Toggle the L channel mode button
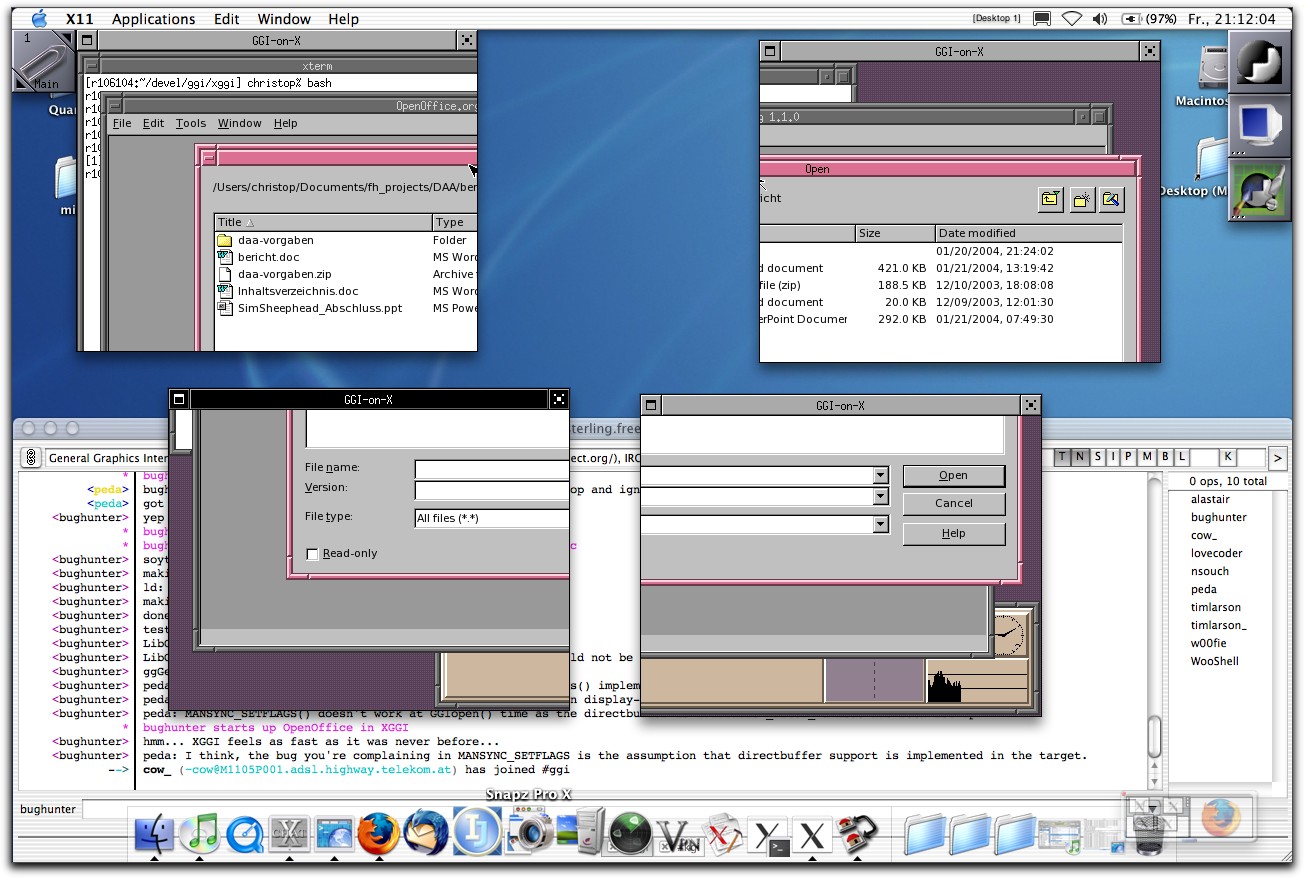Screen dimensions: 1304x878 [x=1181, y=457]
